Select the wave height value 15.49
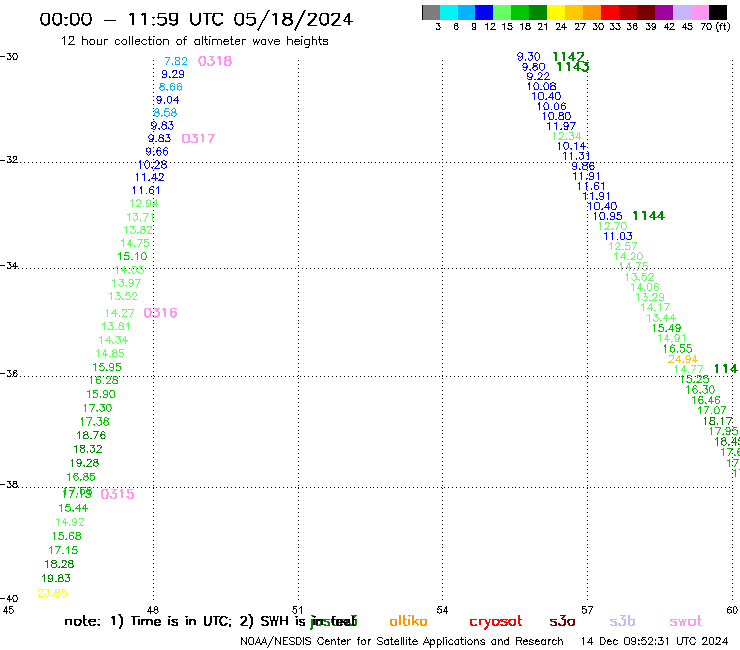This screenshot has height=650, width=740. point(666,328)
